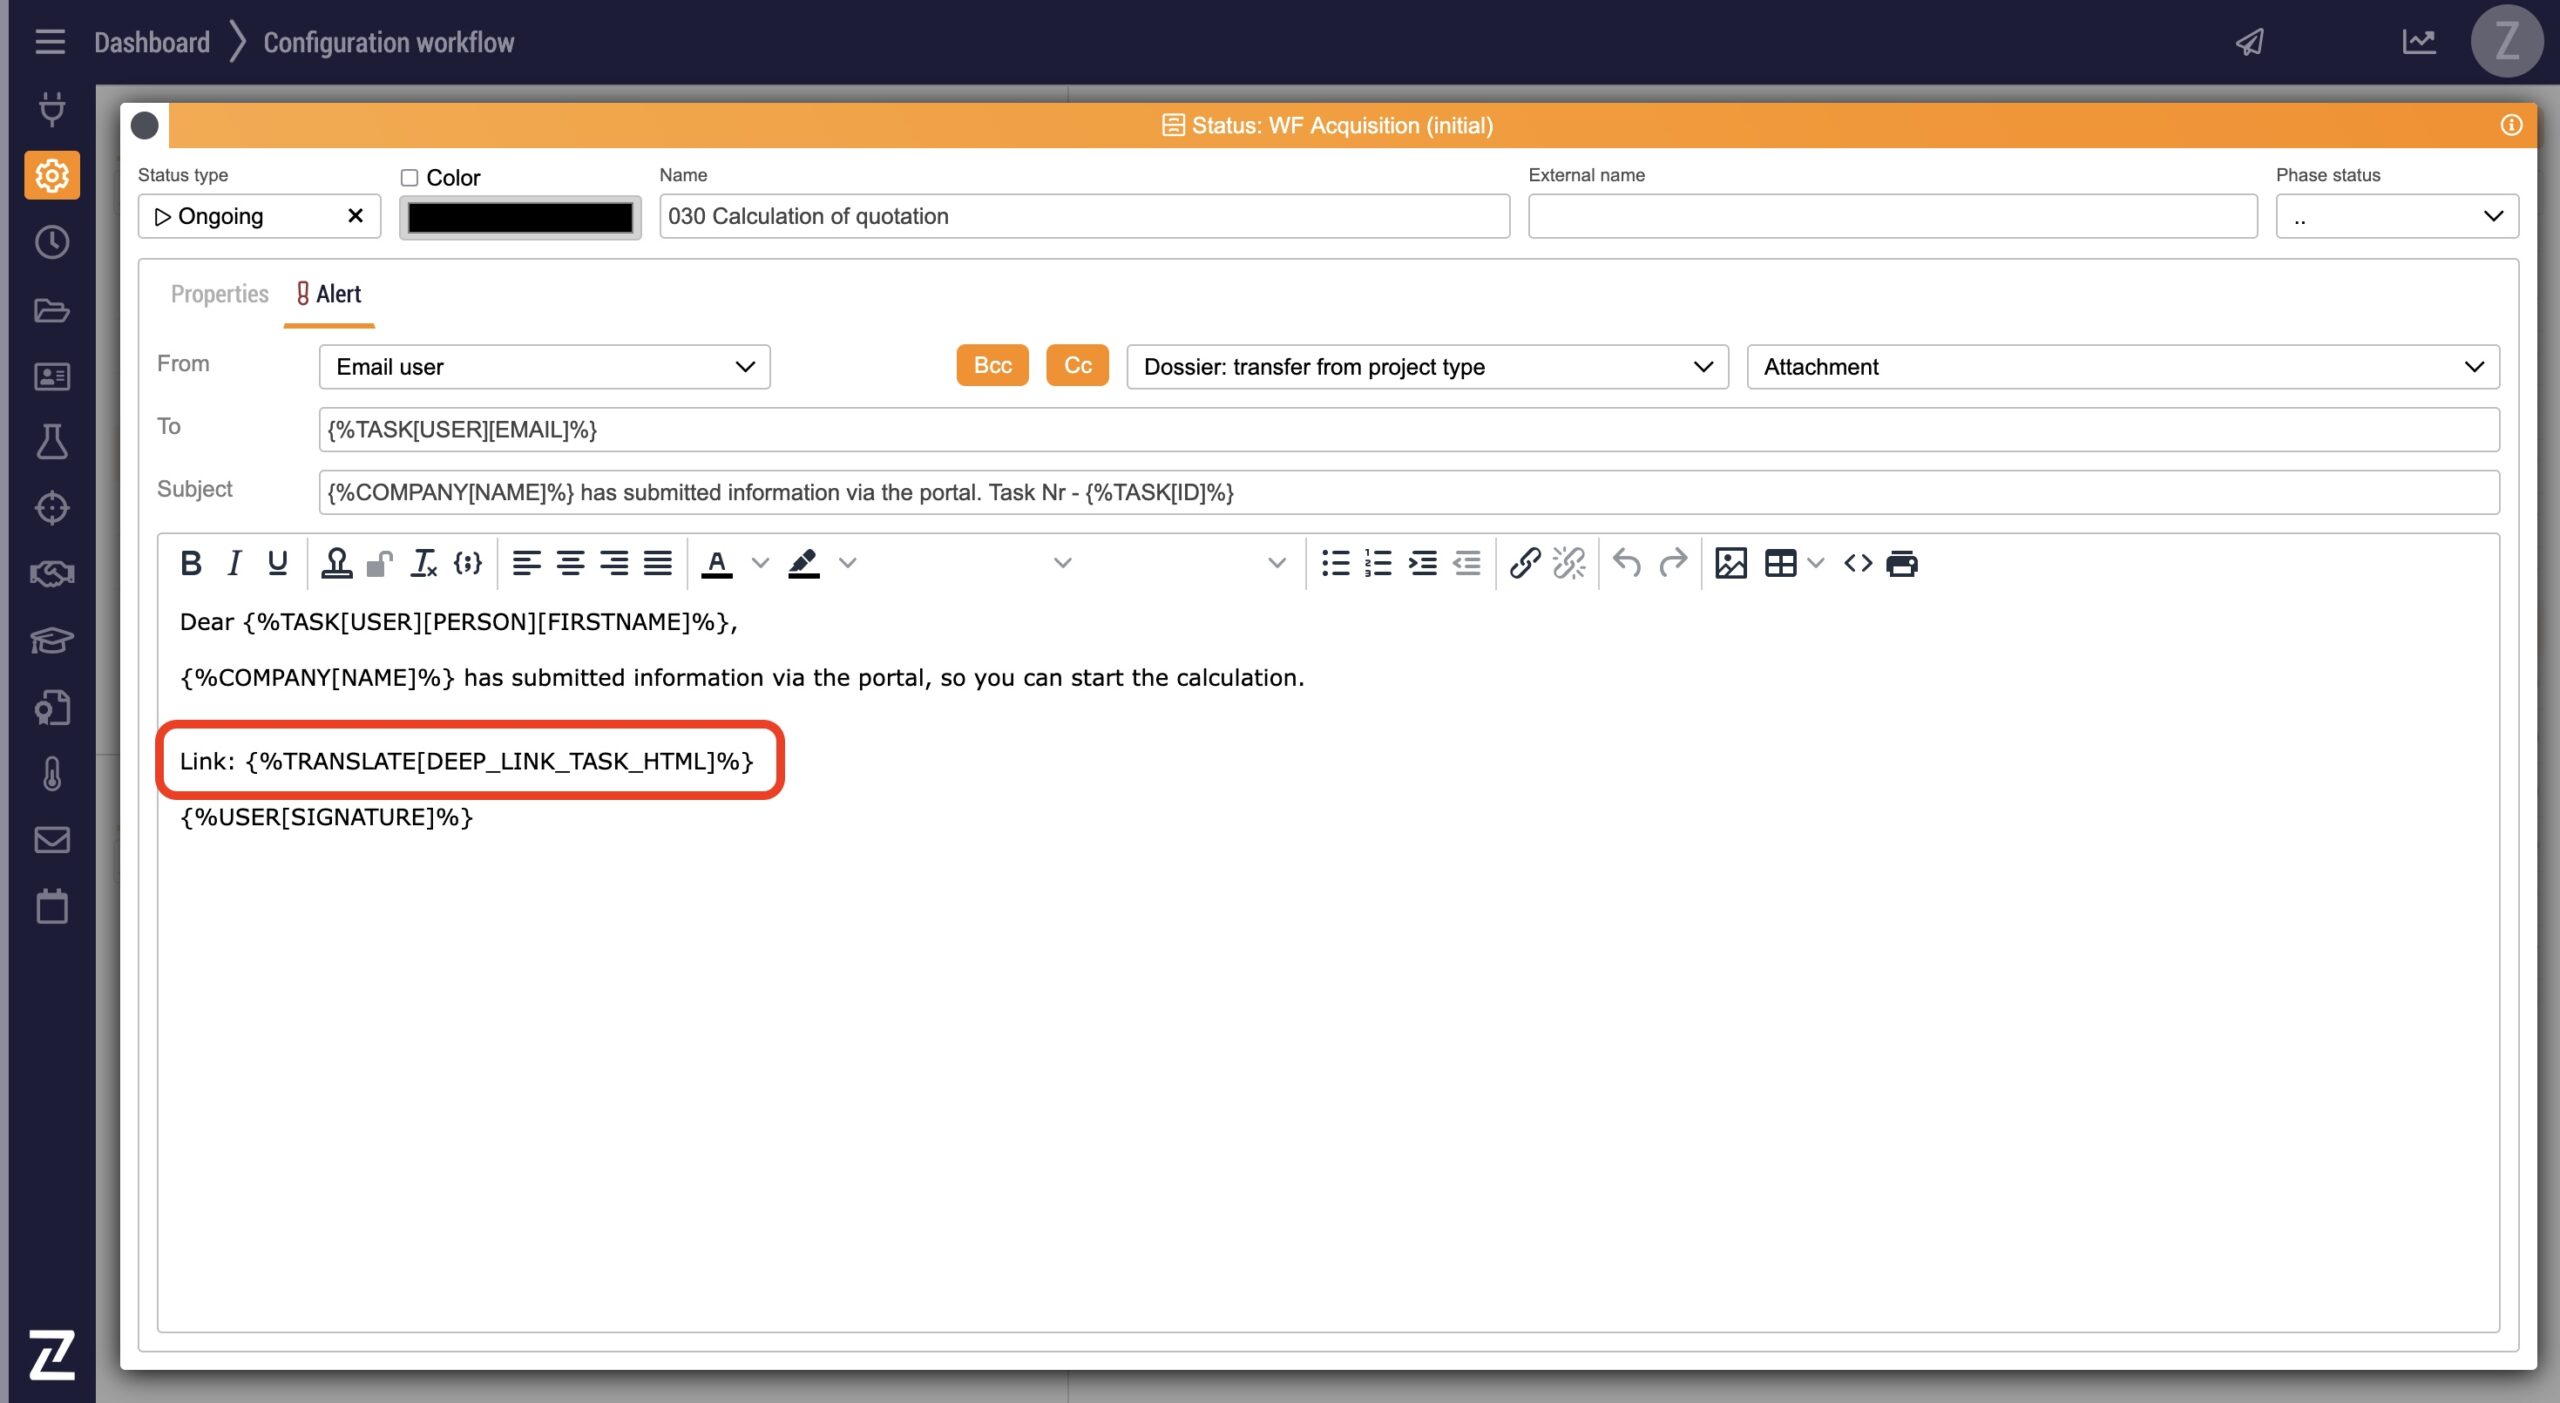This screenshot has width=2560, height=1403.
Task: Toggle bold formatting in editor toolbar
Action: pyautogui.click(x=190, y=563)
